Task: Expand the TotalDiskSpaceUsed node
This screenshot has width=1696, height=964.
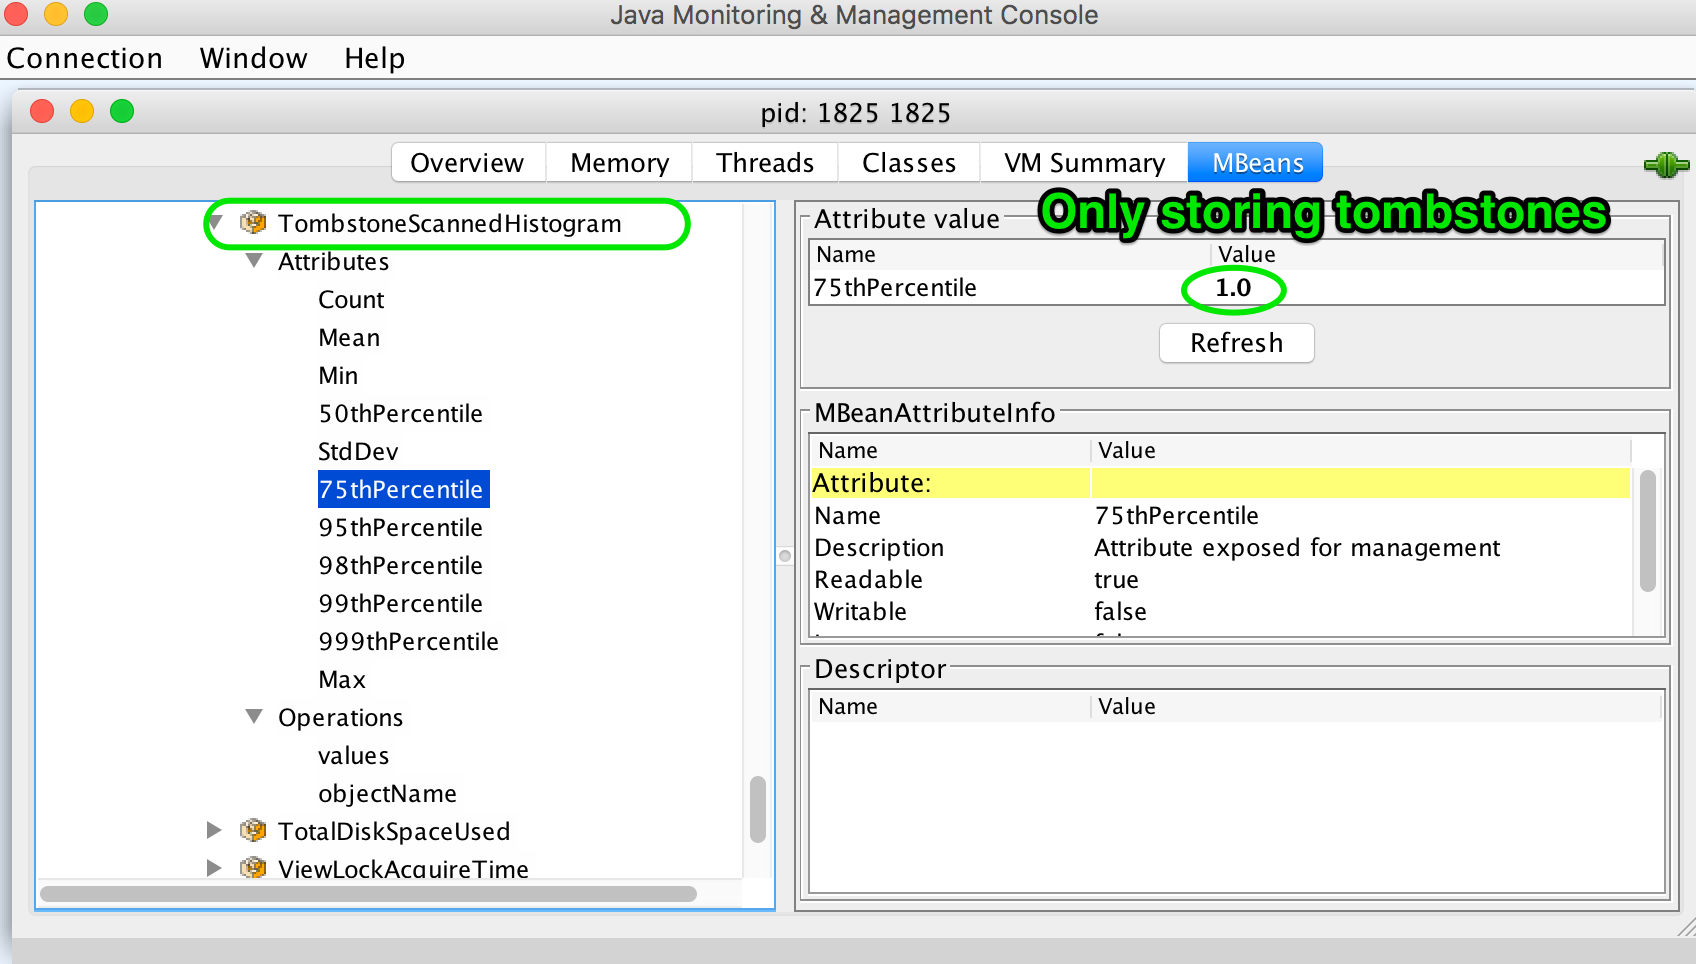Action: point(214,830)
